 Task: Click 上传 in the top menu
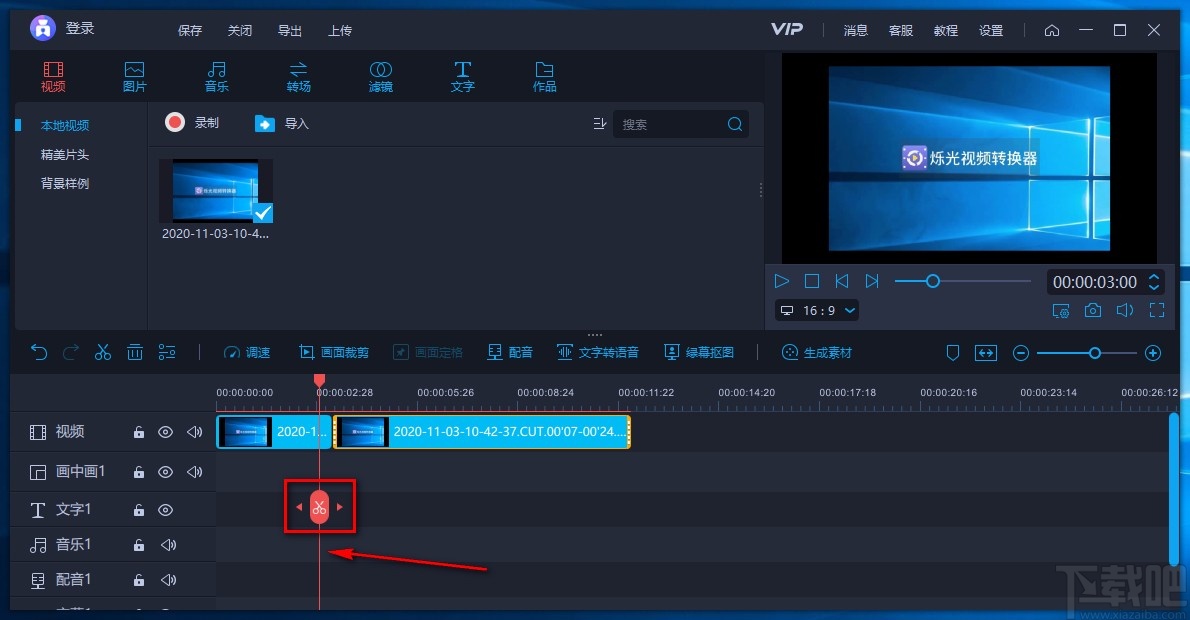[340, 30]
